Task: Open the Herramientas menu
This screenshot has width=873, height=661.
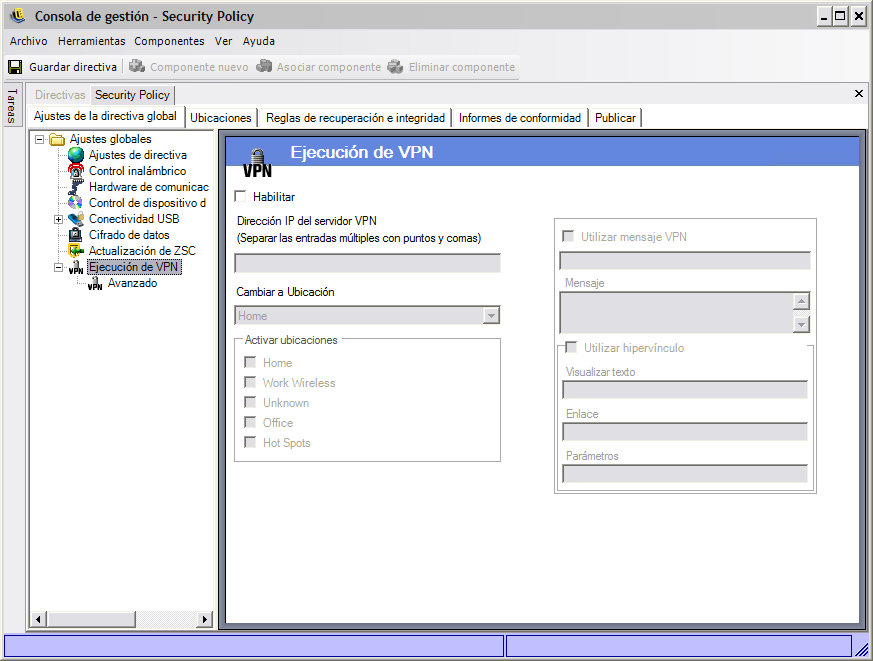Action: (92, 41)
